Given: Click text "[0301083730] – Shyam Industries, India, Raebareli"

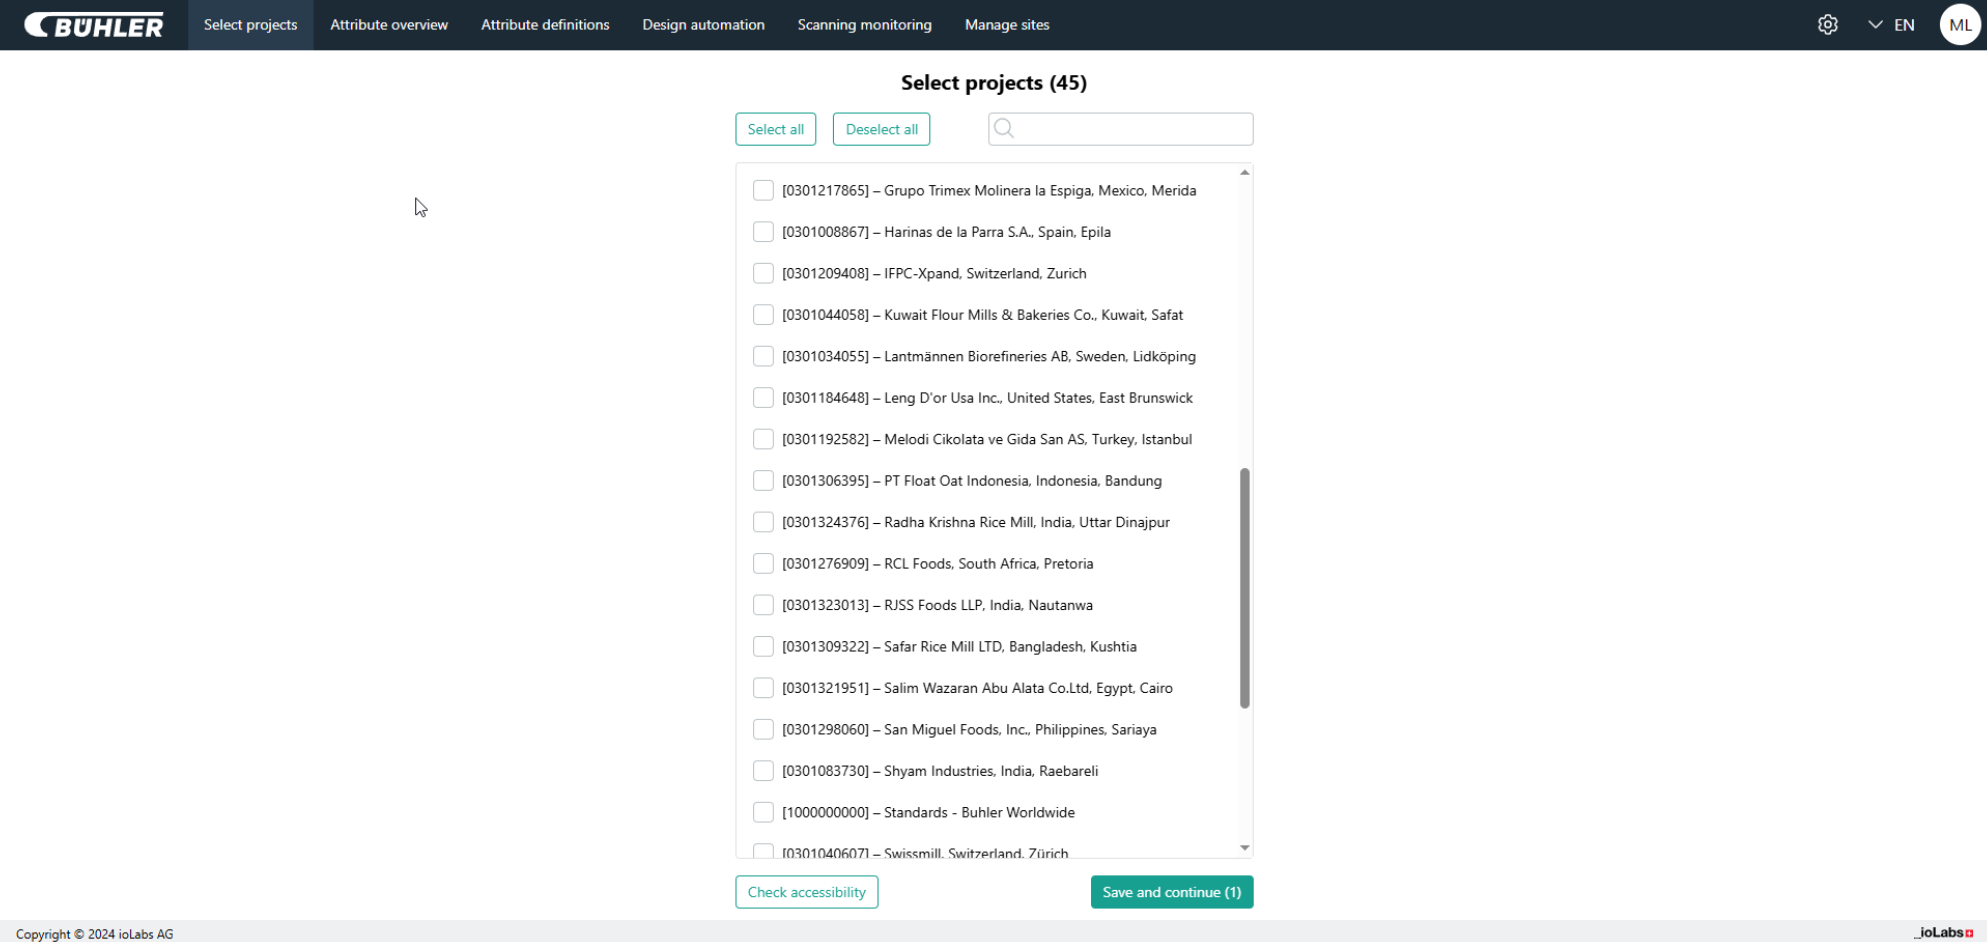Looking at the screenshot, I should point(940,771).
